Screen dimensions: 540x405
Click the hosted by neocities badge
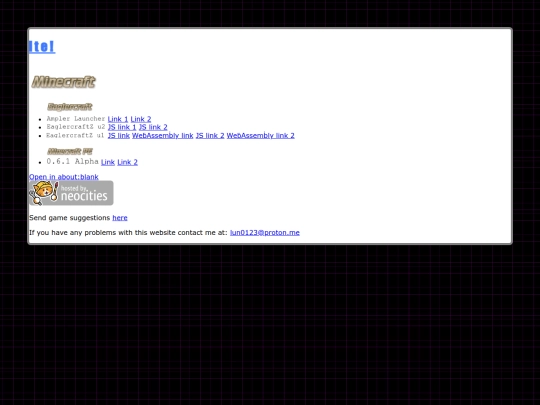[x=71, y=193]
